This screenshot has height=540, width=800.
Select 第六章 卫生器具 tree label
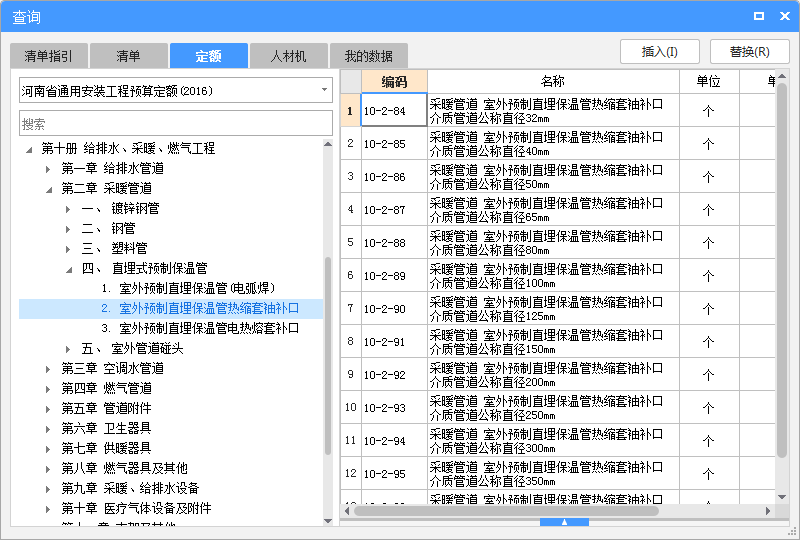tap(106, 428)
